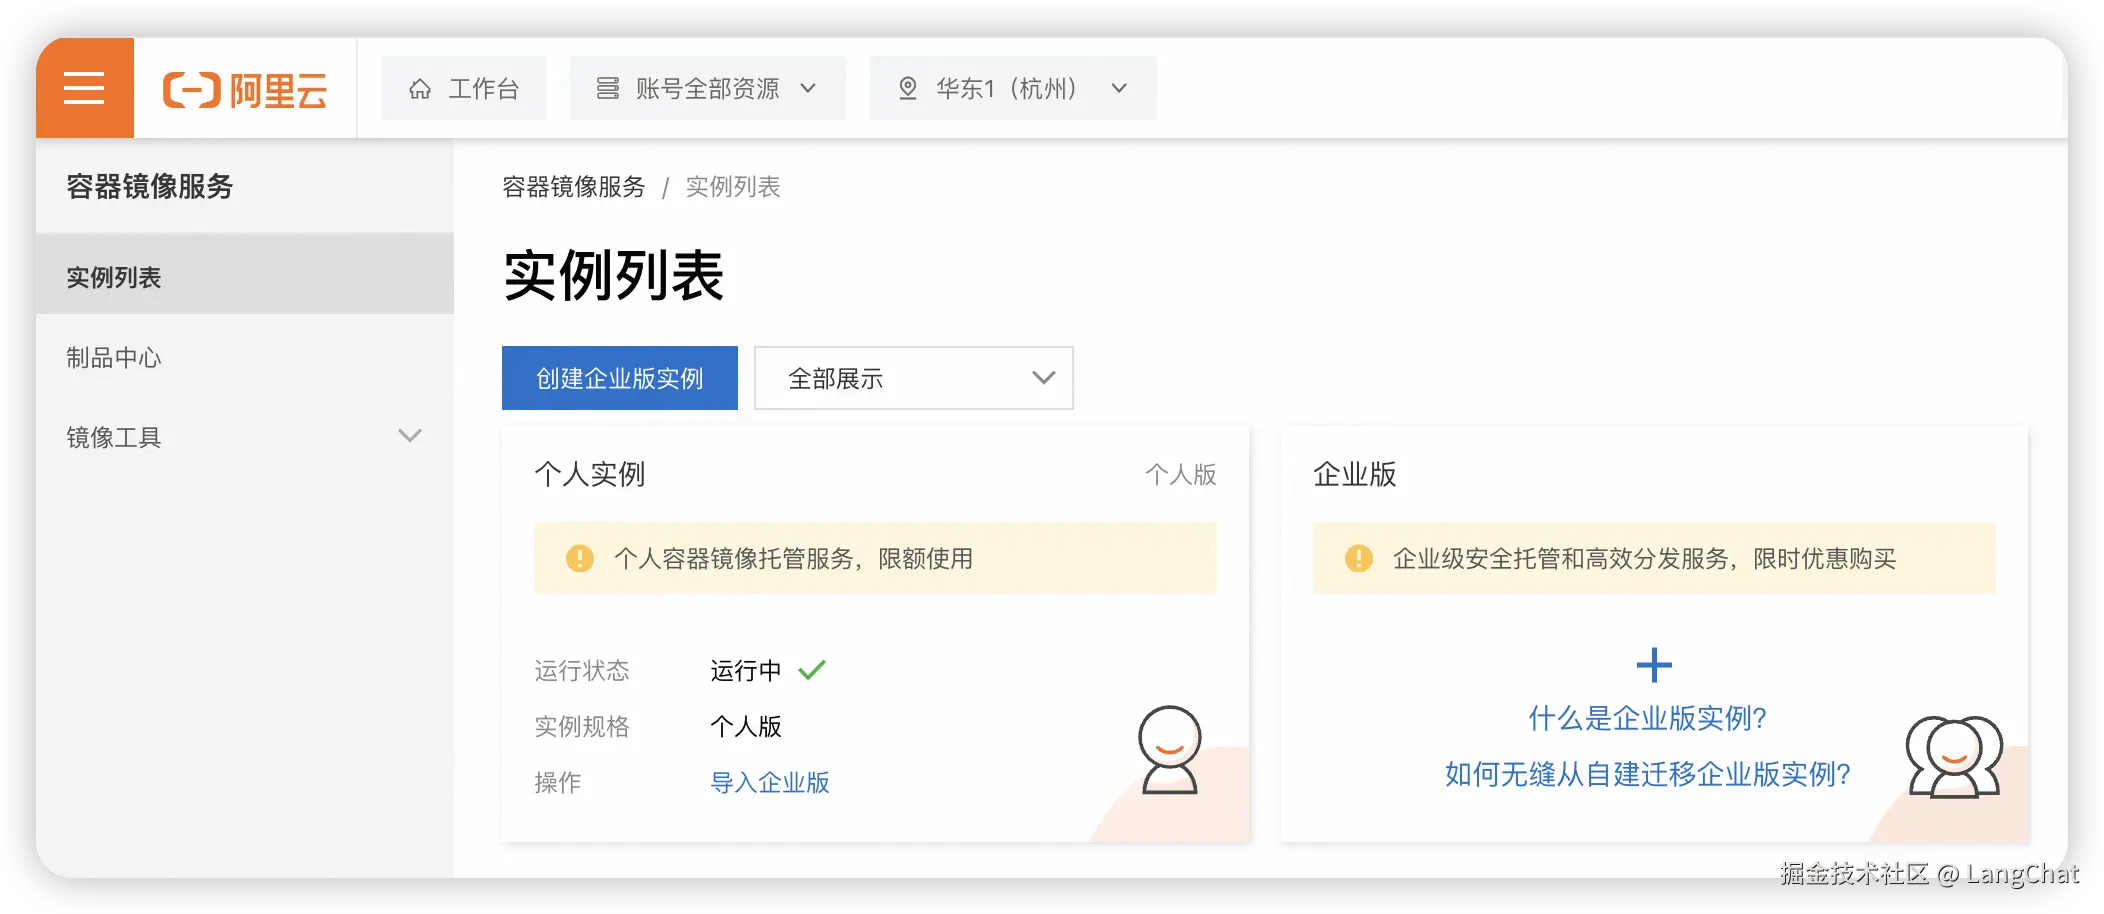2104x914 pixels.
Task: Click the 运行状态 label
Action: tap(582, 670)
